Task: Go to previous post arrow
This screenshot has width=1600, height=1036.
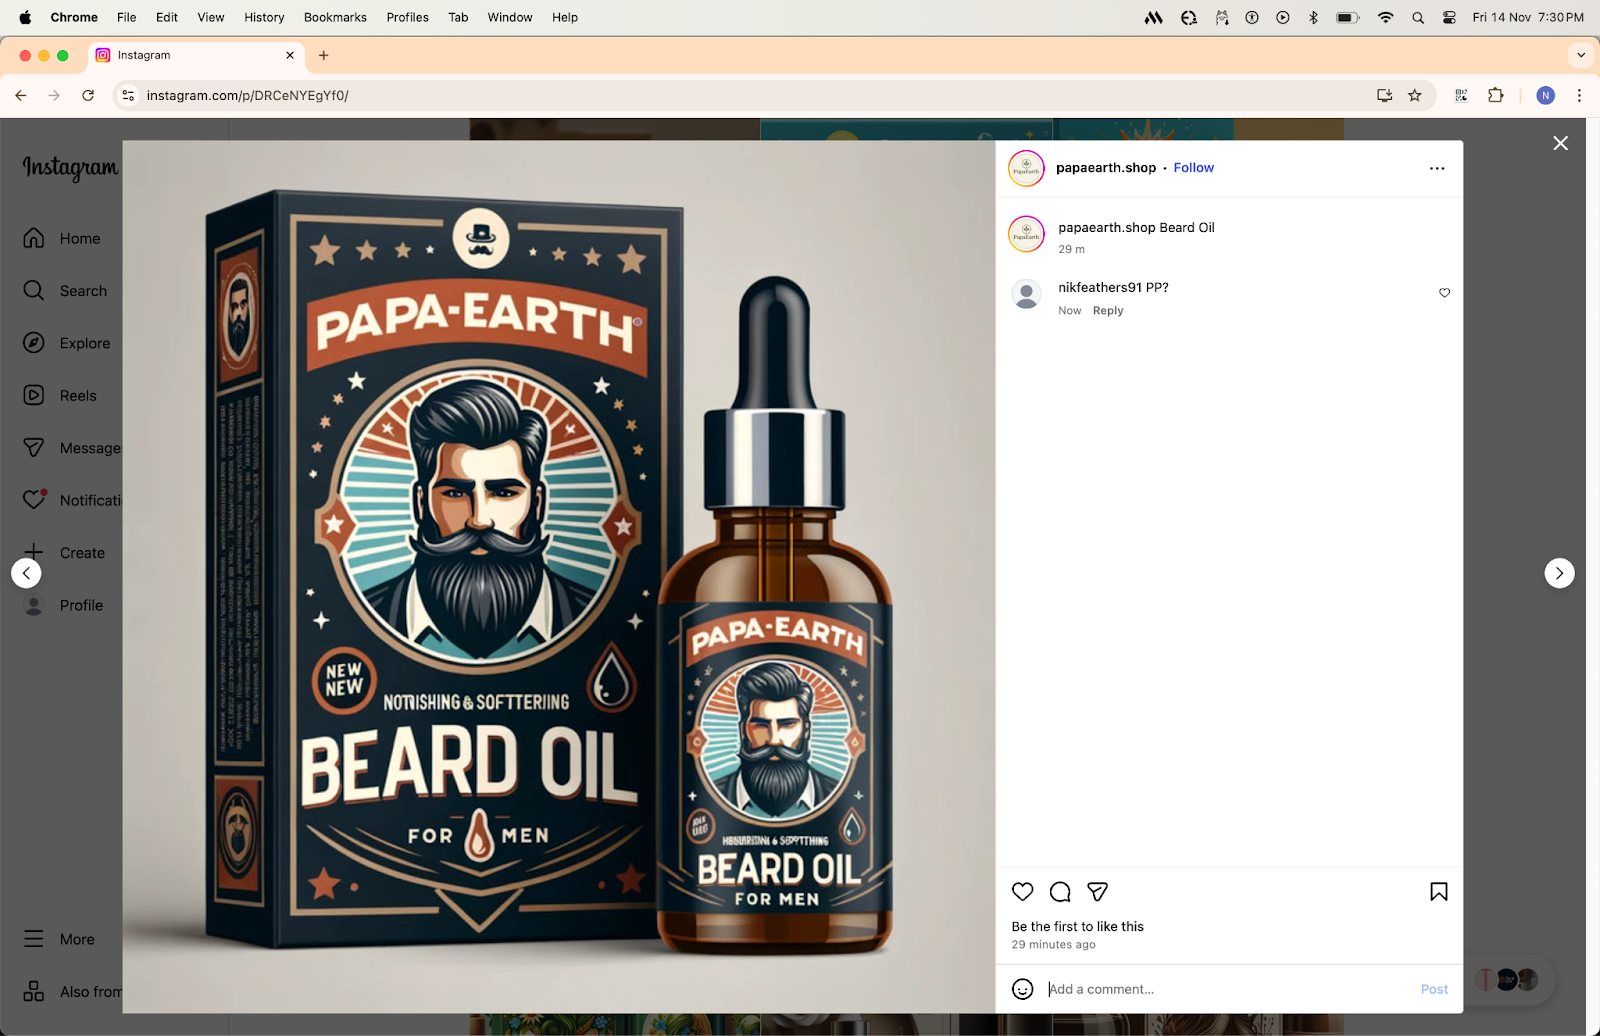Action: [26, 573]
